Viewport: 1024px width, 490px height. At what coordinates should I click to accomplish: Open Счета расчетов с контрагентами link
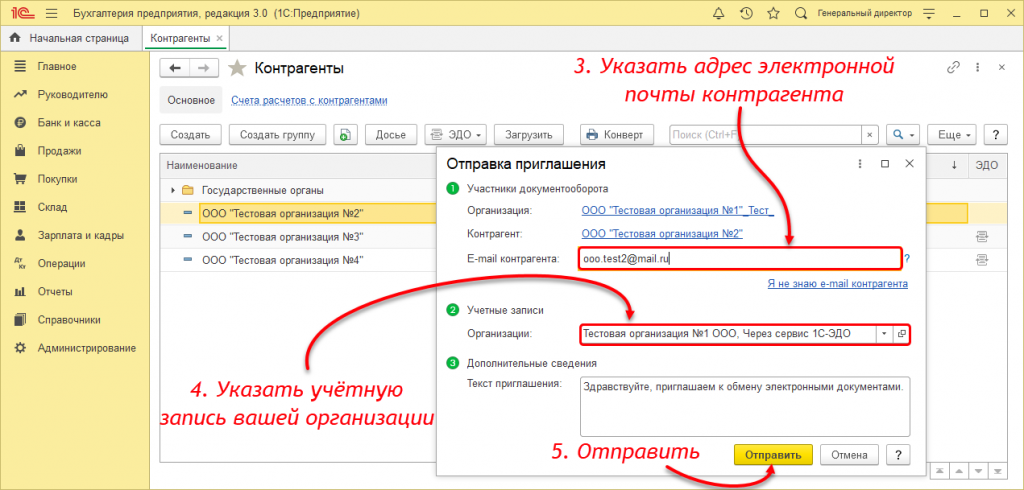tap(310, 100)
